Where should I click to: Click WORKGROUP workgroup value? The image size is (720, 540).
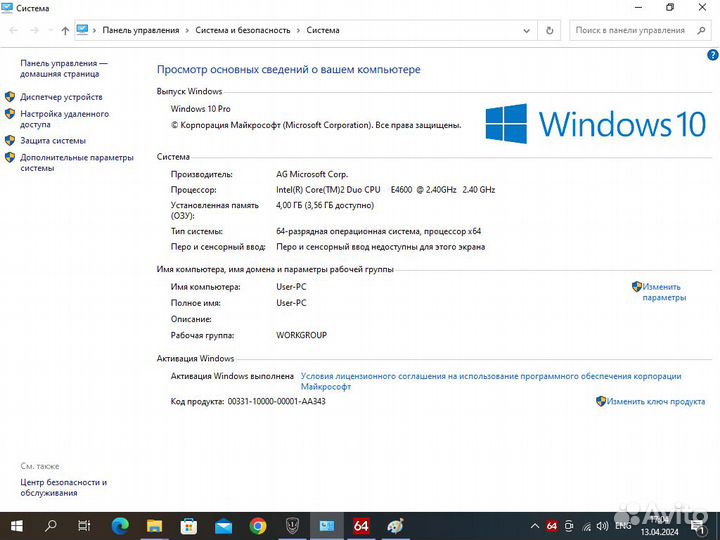pyautogui.click(x=301, y=335)
